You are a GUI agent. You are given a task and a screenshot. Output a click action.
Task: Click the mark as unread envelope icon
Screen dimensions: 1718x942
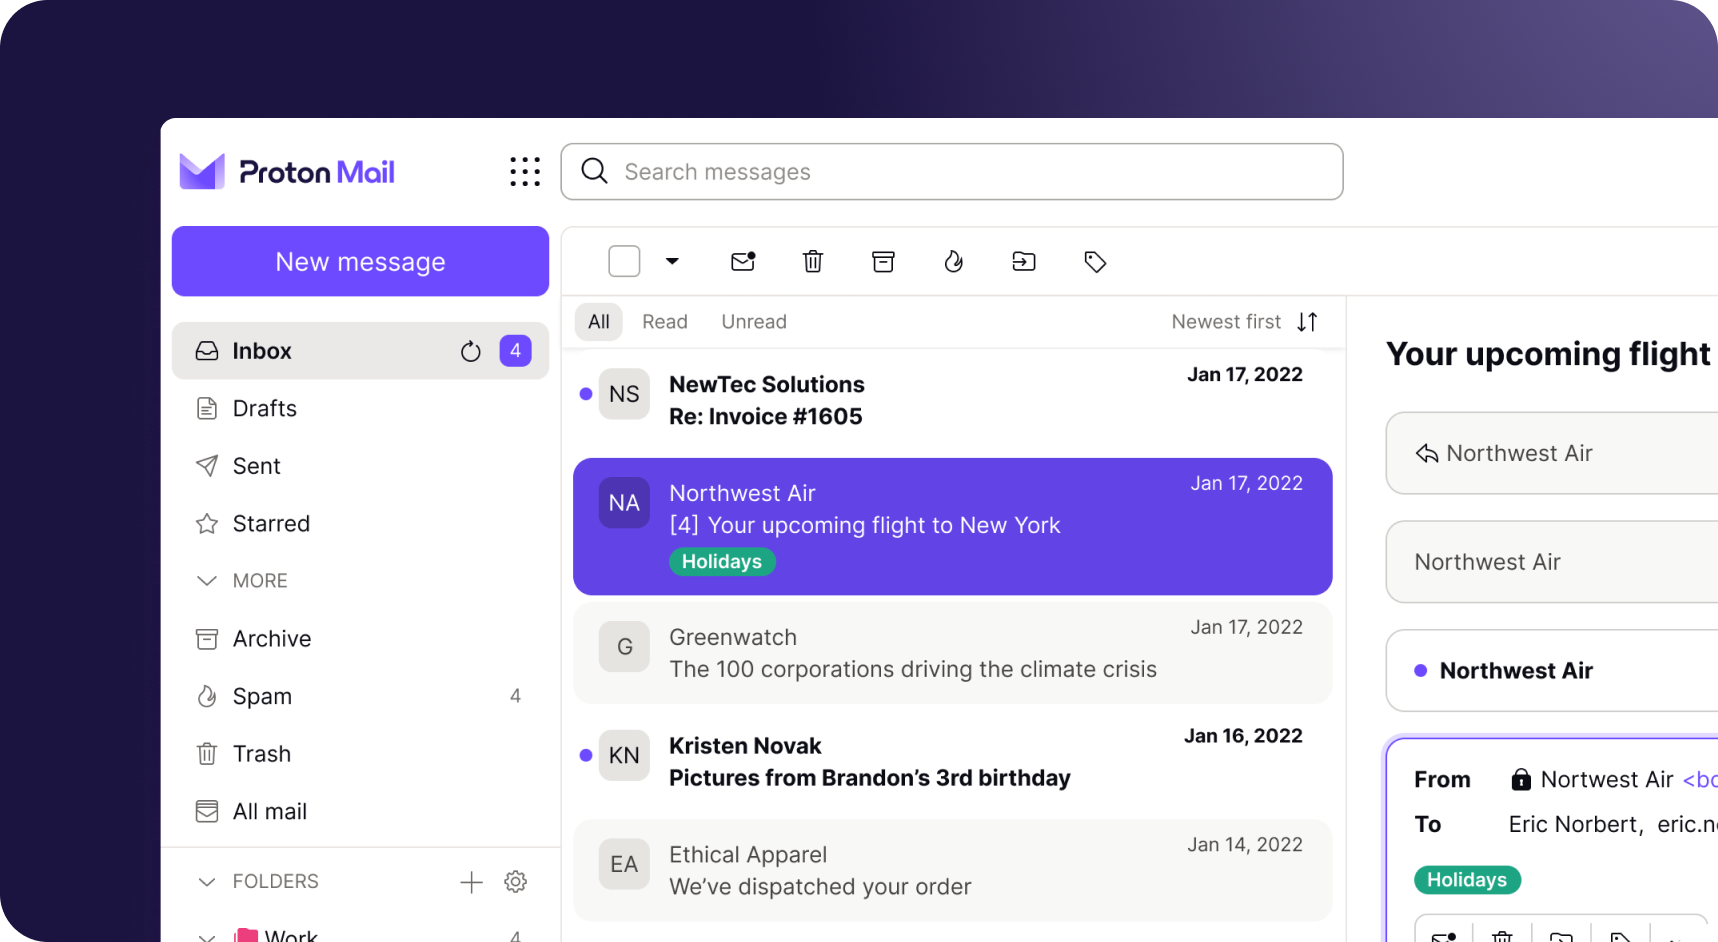click(x=743, y=262)
